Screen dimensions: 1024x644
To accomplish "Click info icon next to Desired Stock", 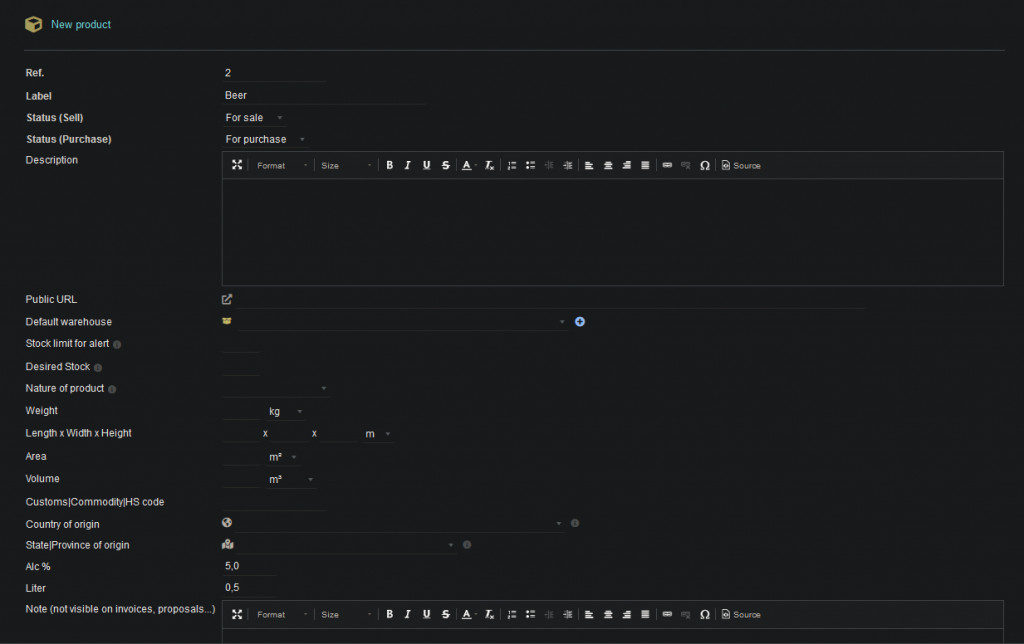I will pos(98,368).
